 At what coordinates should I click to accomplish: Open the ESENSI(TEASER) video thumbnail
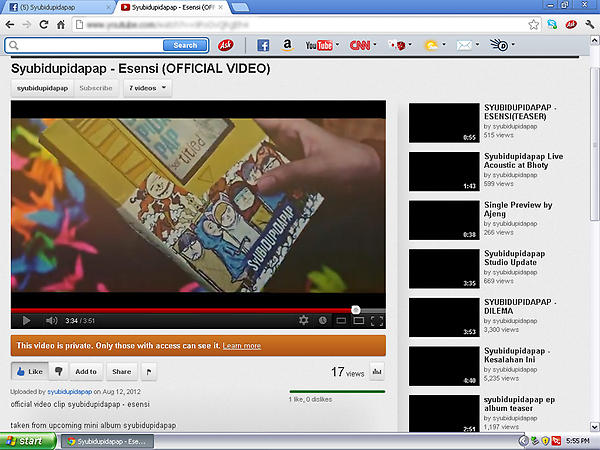click(x=444, y=123)
